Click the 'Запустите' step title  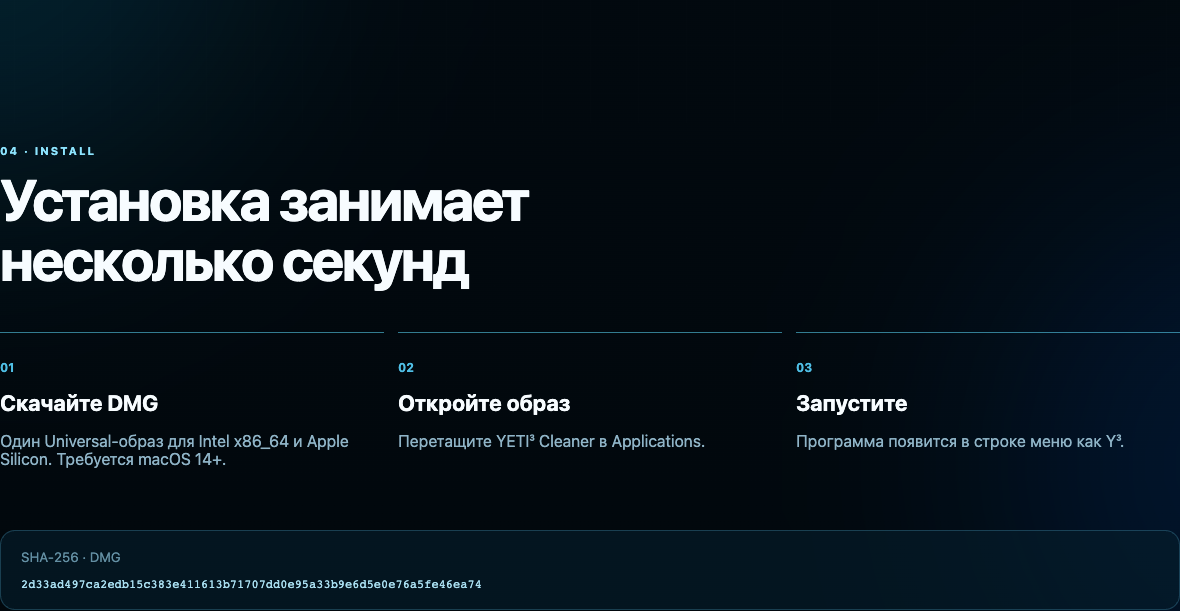(x=851, y=404)
